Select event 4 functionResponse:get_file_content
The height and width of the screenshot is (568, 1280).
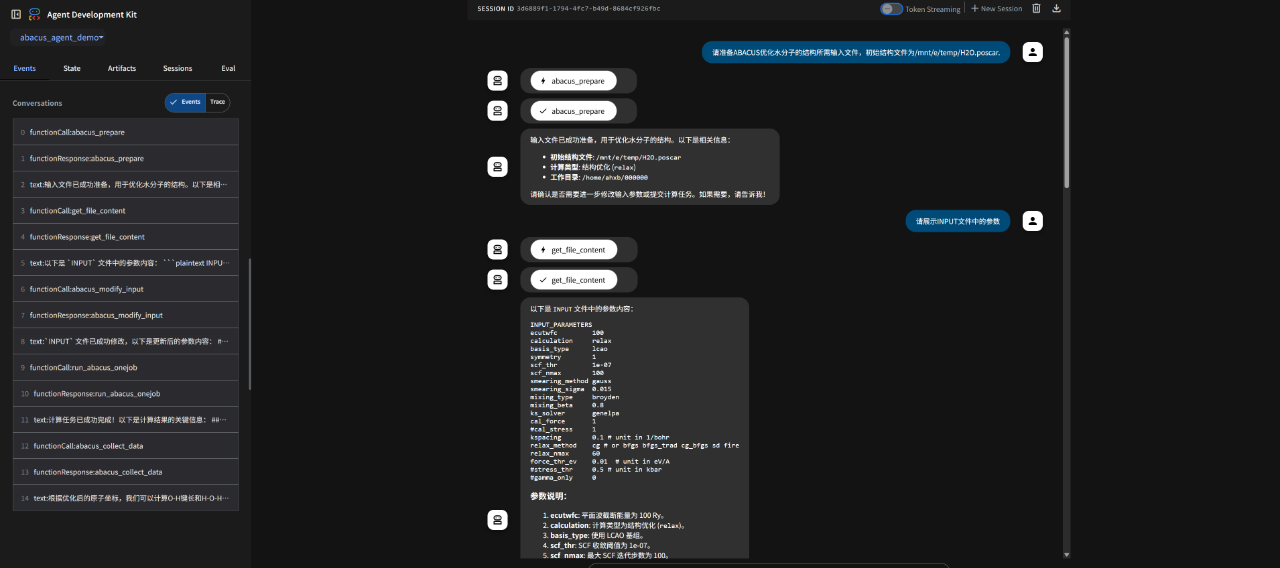click(126, 237)
